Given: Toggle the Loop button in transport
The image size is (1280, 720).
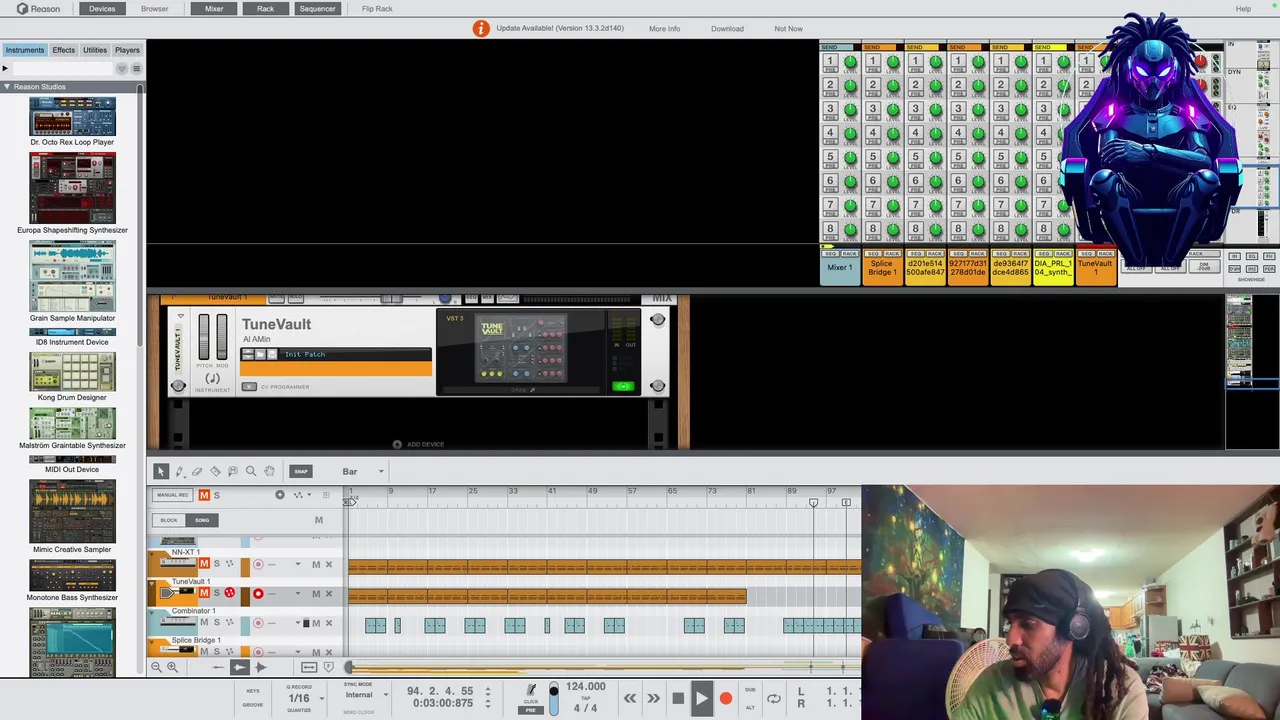Looking at the screenshot, I should point(774,699).
